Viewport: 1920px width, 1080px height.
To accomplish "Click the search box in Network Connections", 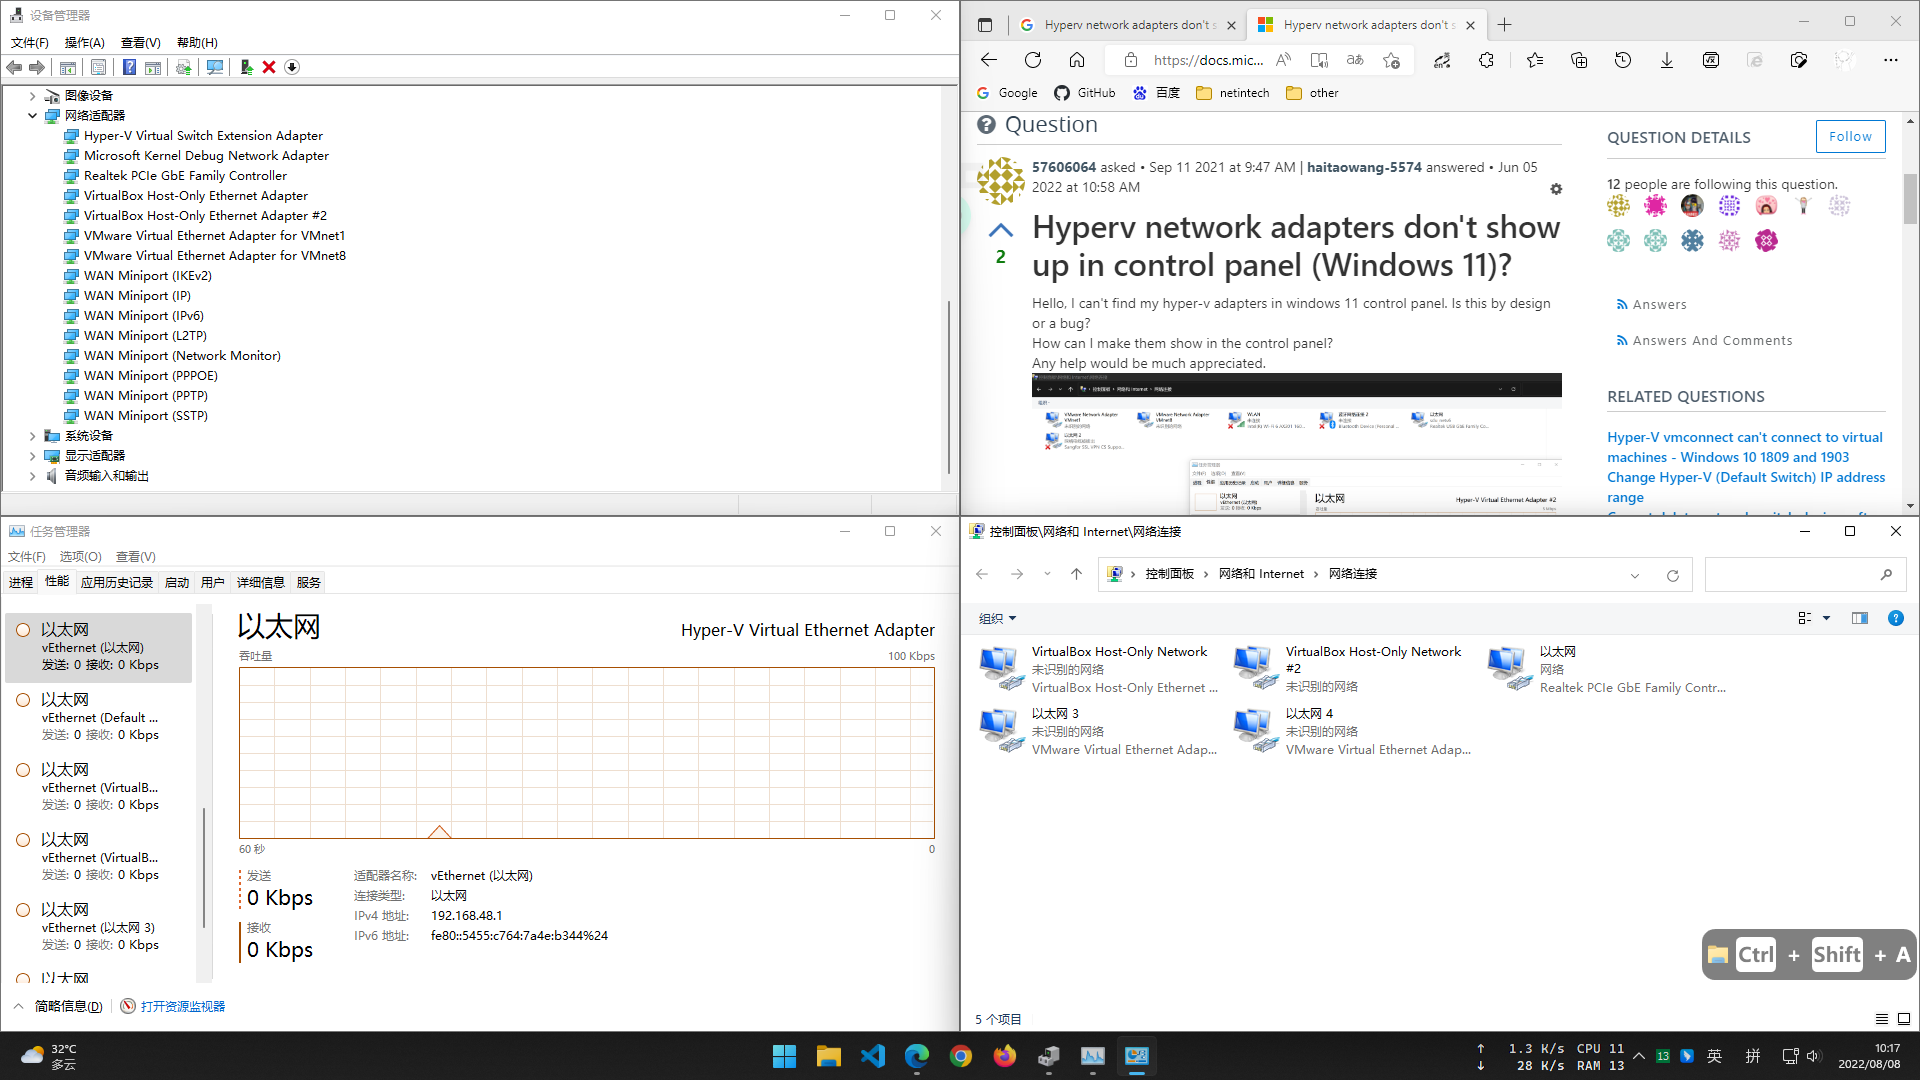I will [1805, 575].
